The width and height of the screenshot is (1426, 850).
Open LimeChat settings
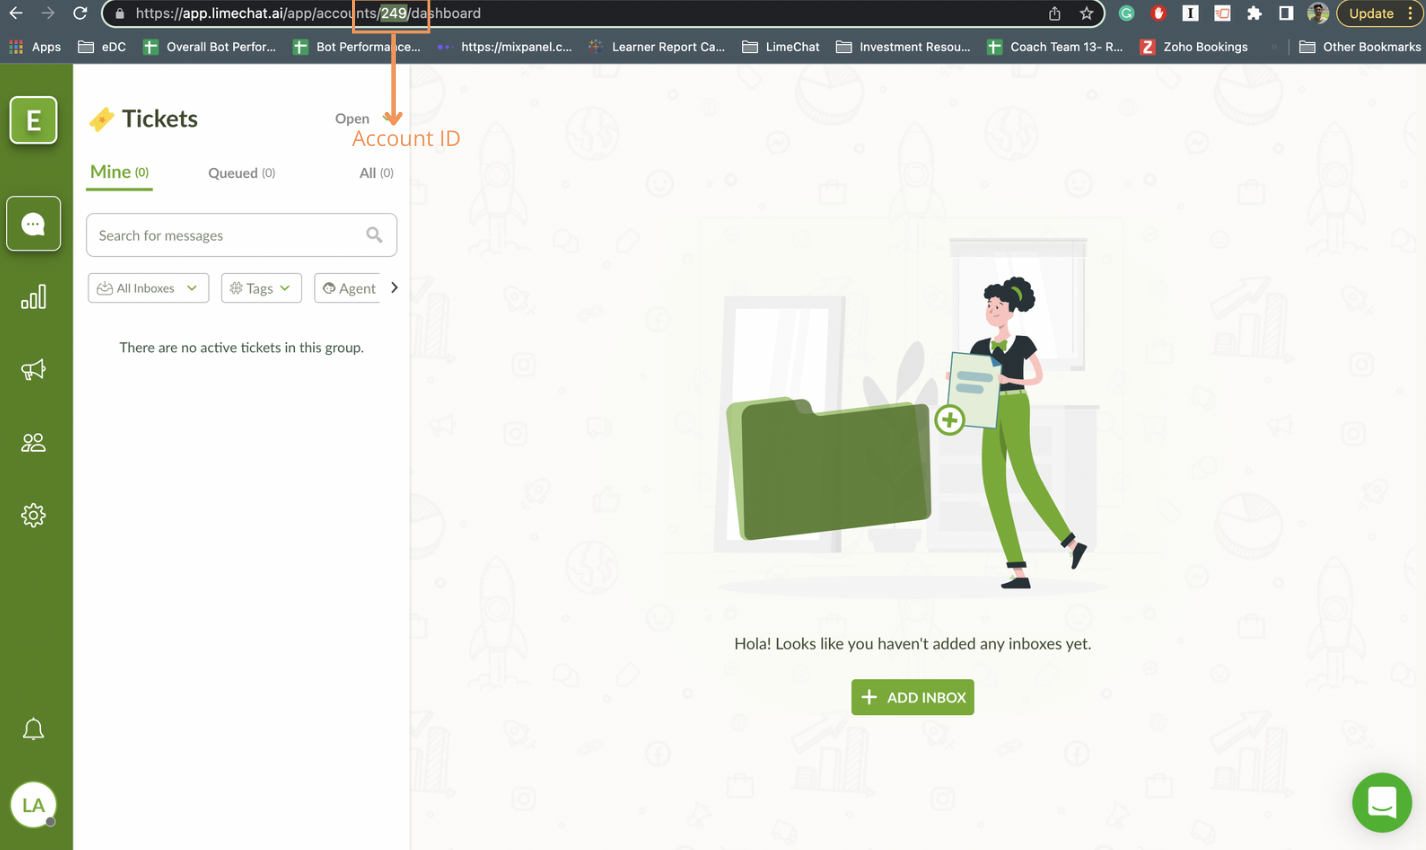(x=33, y=515)
